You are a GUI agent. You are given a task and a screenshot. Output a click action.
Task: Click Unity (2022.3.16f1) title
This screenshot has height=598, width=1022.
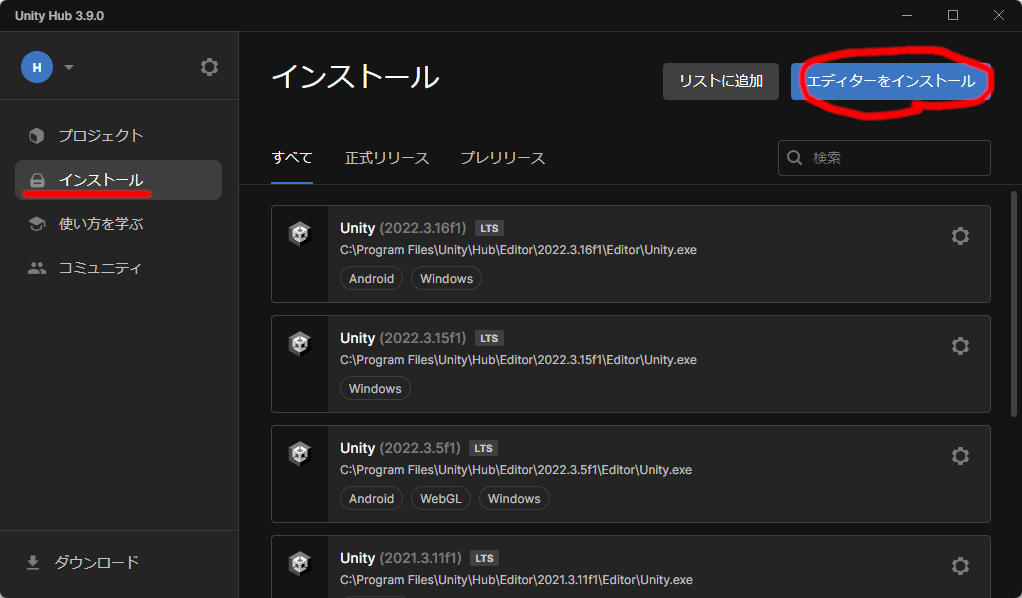[x=403, y=228]
